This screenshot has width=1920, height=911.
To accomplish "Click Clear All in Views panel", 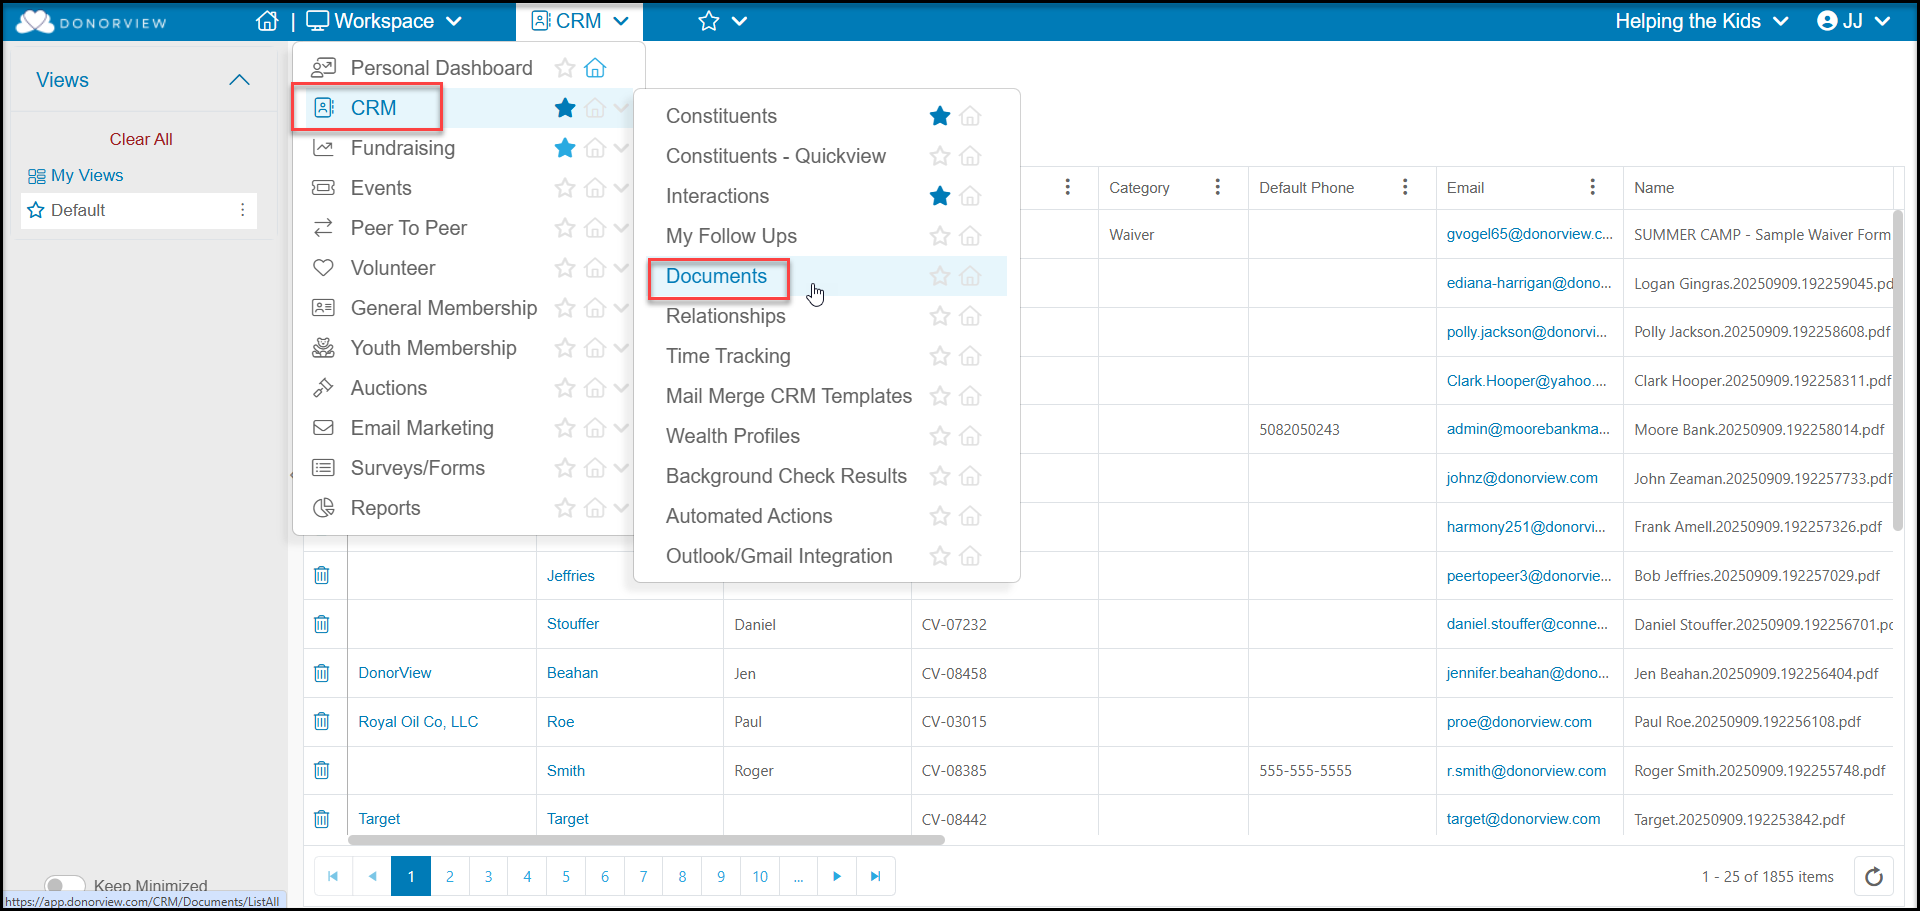I will [x=141, y=139].
